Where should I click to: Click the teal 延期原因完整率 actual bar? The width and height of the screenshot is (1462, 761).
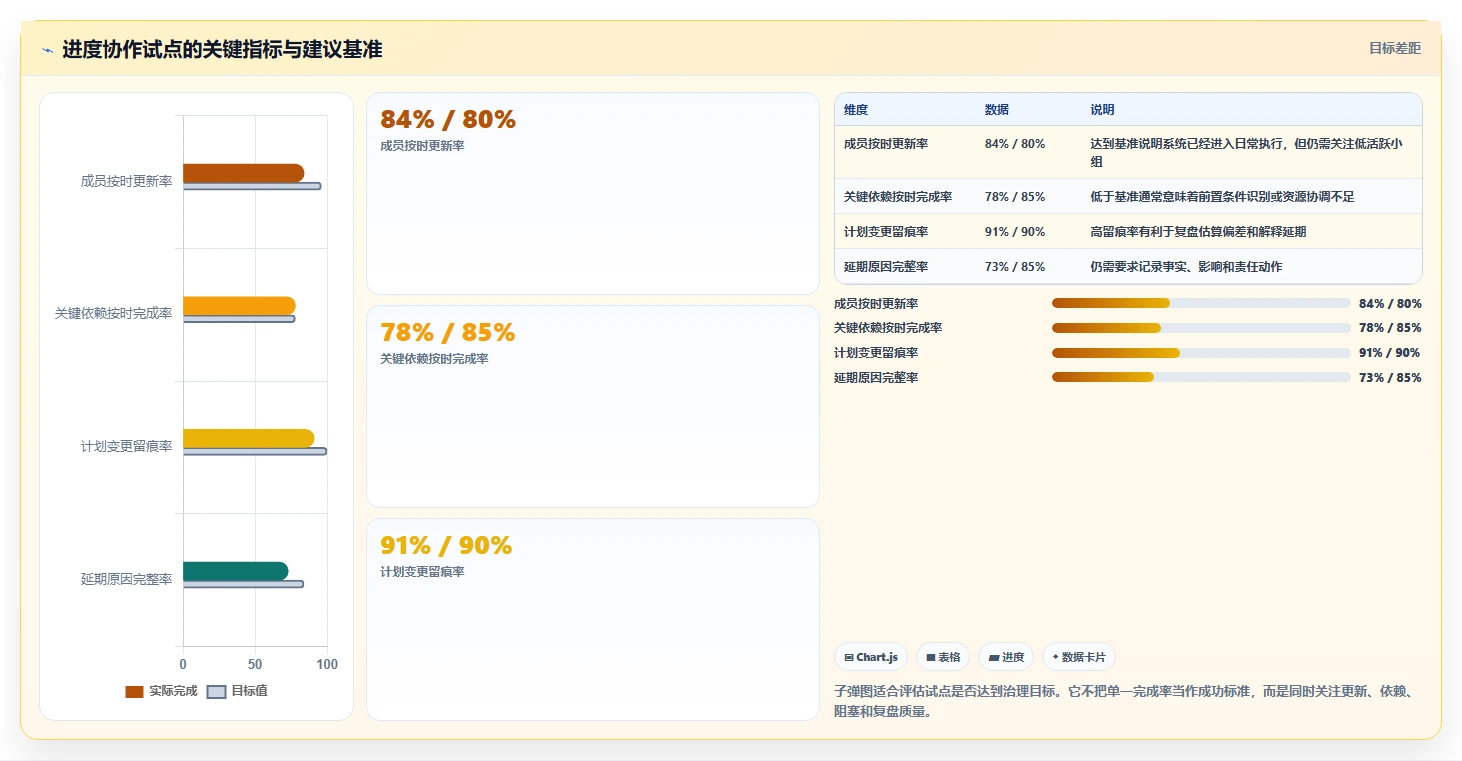[235, 571]
